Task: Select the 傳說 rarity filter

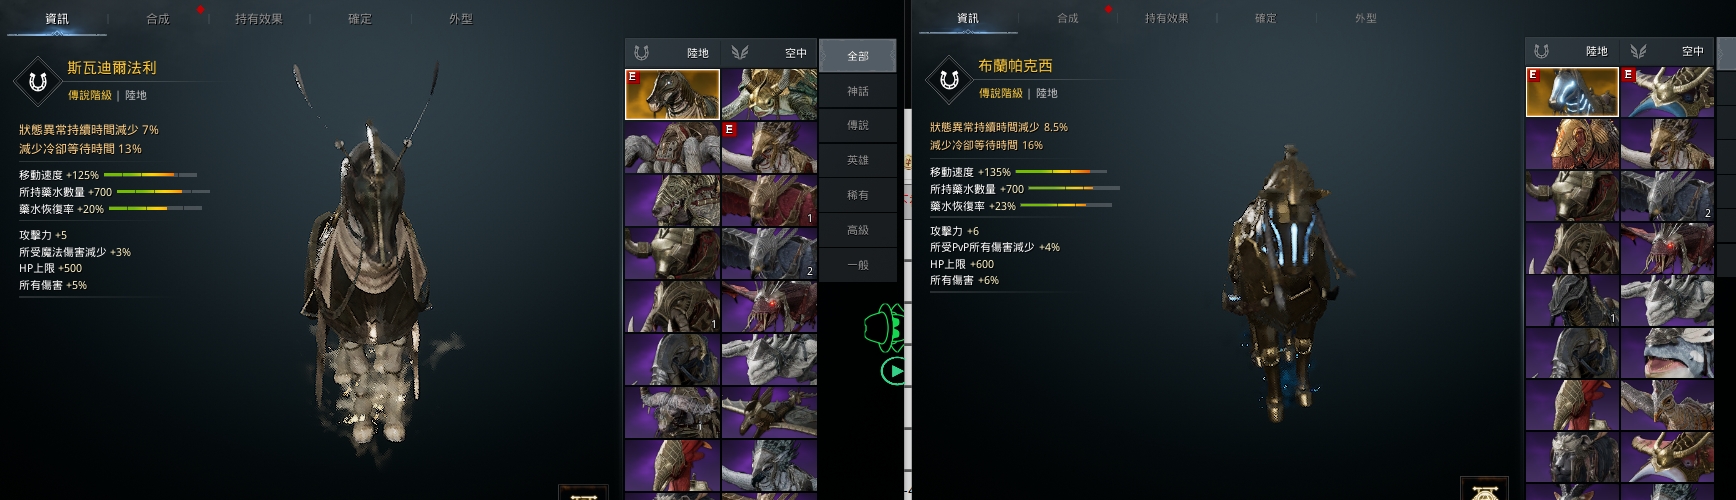Action: pyautogui.click(x=857, y=125)
